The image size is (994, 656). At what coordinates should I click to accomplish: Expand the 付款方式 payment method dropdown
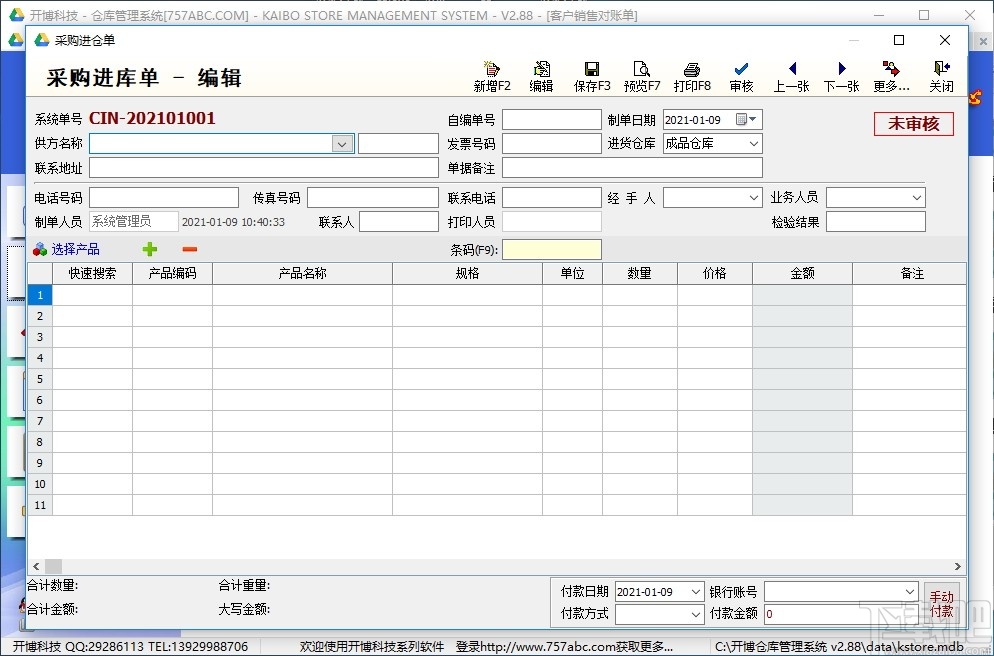tap(695, 614)
